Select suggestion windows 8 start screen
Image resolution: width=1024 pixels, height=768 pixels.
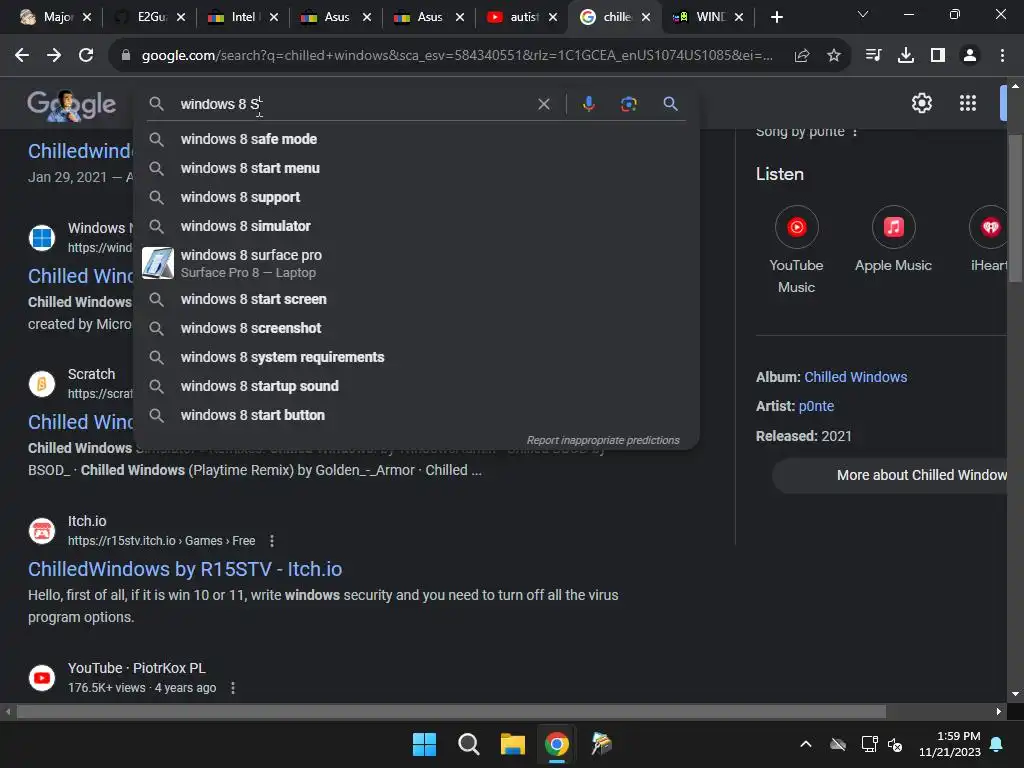point(416,299)
